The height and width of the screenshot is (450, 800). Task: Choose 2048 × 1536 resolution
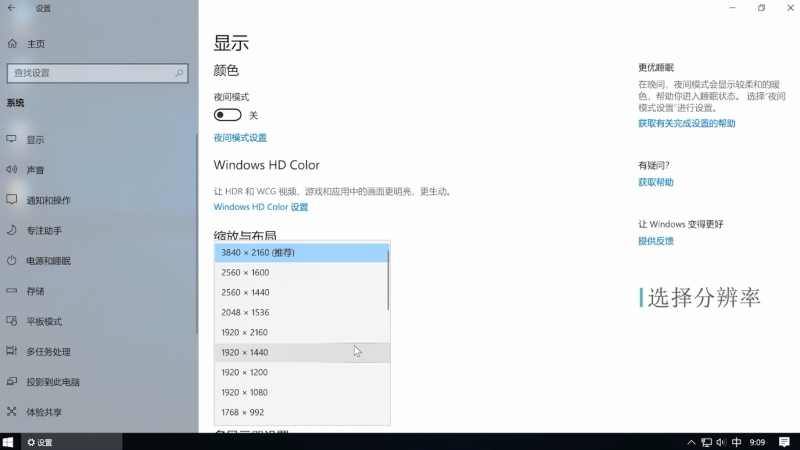[302, 312]
